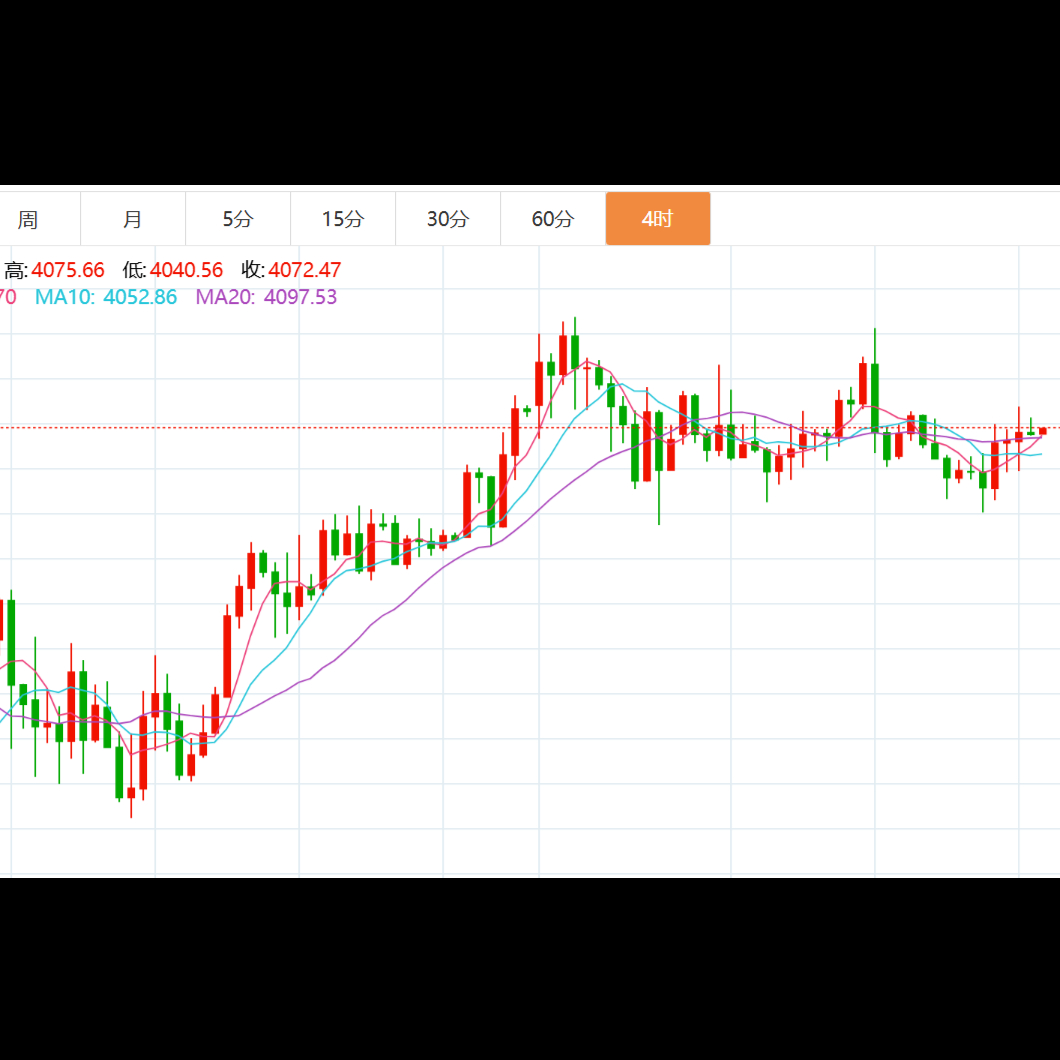The image size is (1060, 1060).
Task: Select the 60分 chart tab
Action: tap(553, 219)
